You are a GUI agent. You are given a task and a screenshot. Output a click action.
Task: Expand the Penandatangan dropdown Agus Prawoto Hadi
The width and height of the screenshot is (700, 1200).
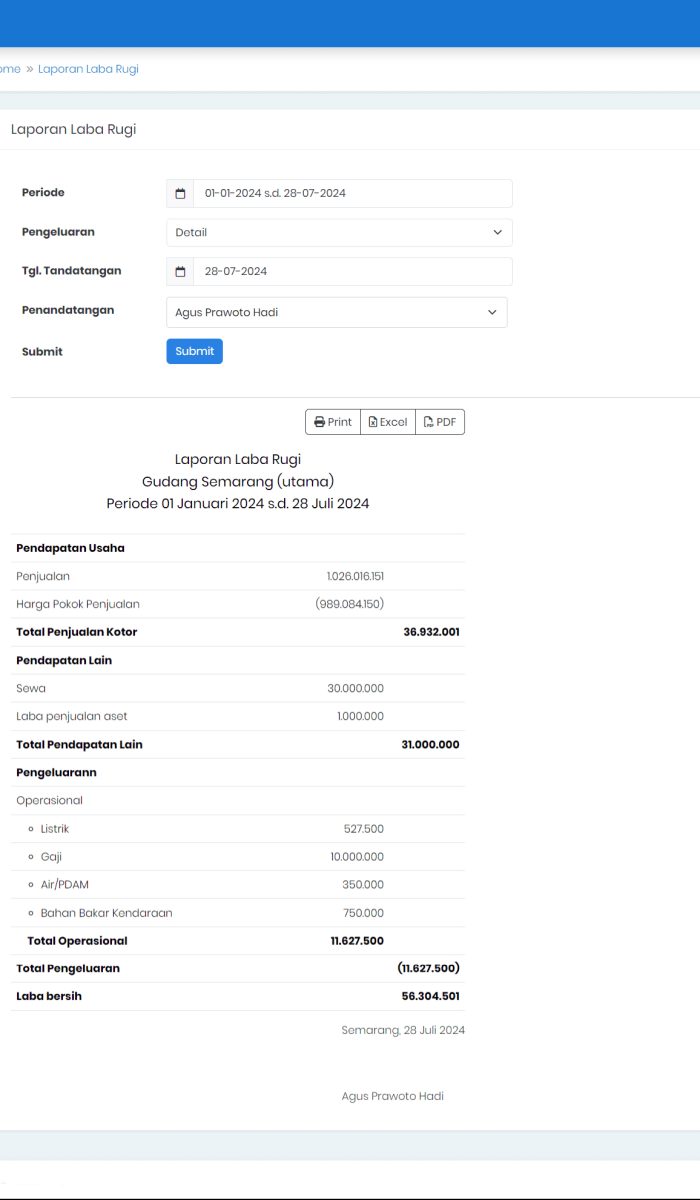point(336,312)
